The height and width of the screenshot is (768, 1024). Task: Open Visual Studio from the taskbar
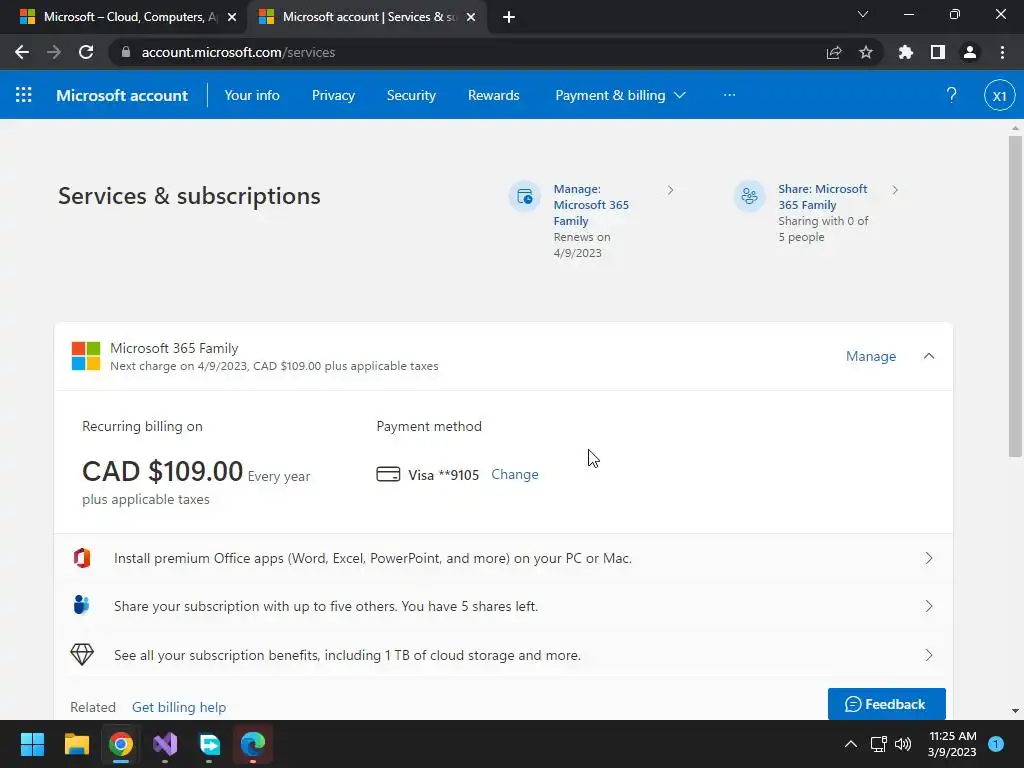coord(165,744)
